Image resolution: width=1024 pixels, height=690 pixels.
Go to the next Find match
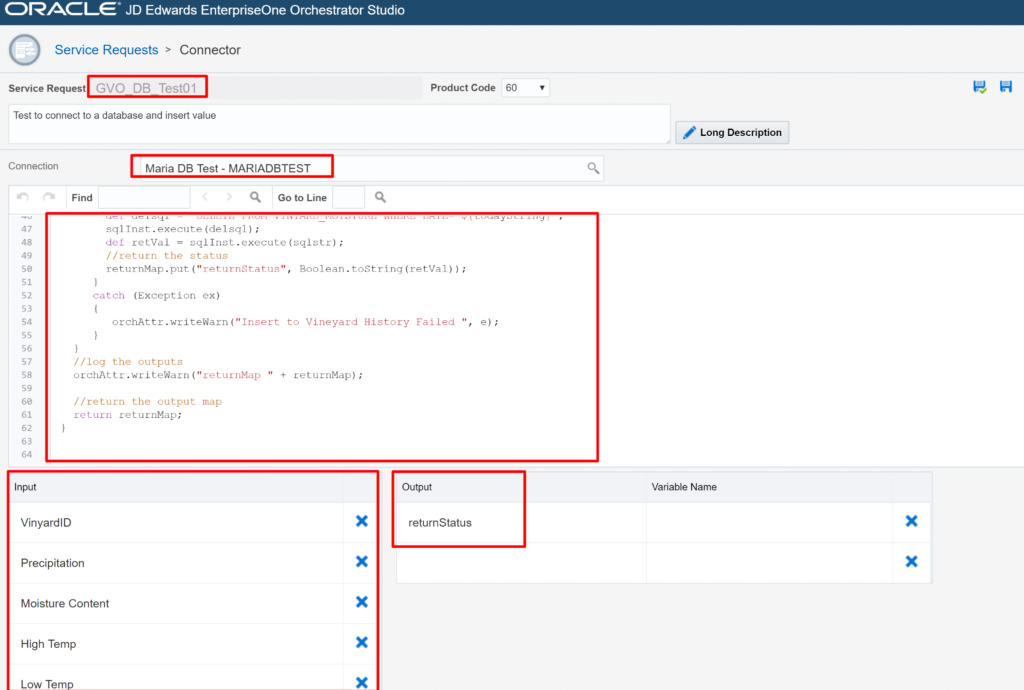click(x=229, y=197)
